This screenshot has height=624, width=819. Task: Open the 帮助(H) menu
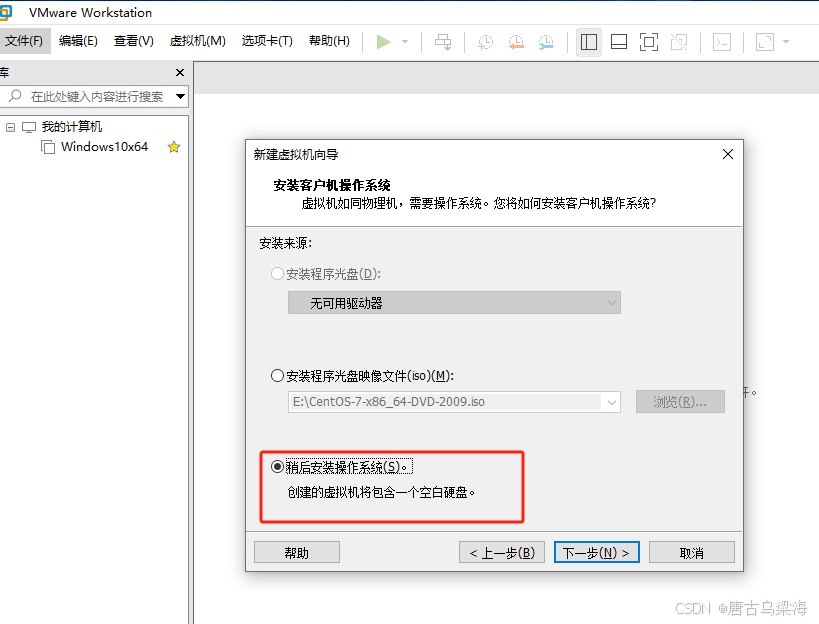329,41
